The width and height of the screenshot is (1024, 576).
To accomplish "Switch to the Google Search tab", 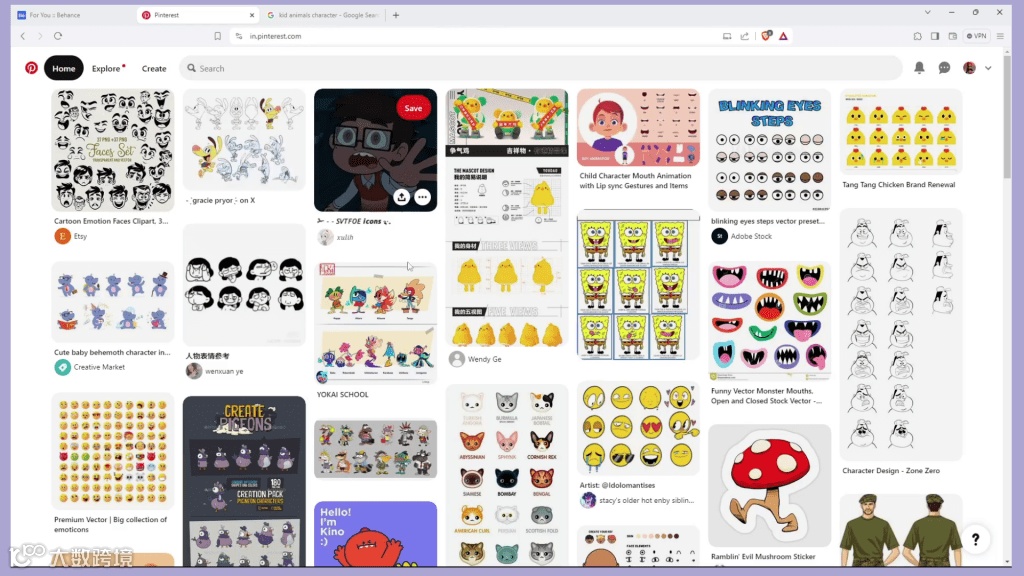I will pos(323,14).
